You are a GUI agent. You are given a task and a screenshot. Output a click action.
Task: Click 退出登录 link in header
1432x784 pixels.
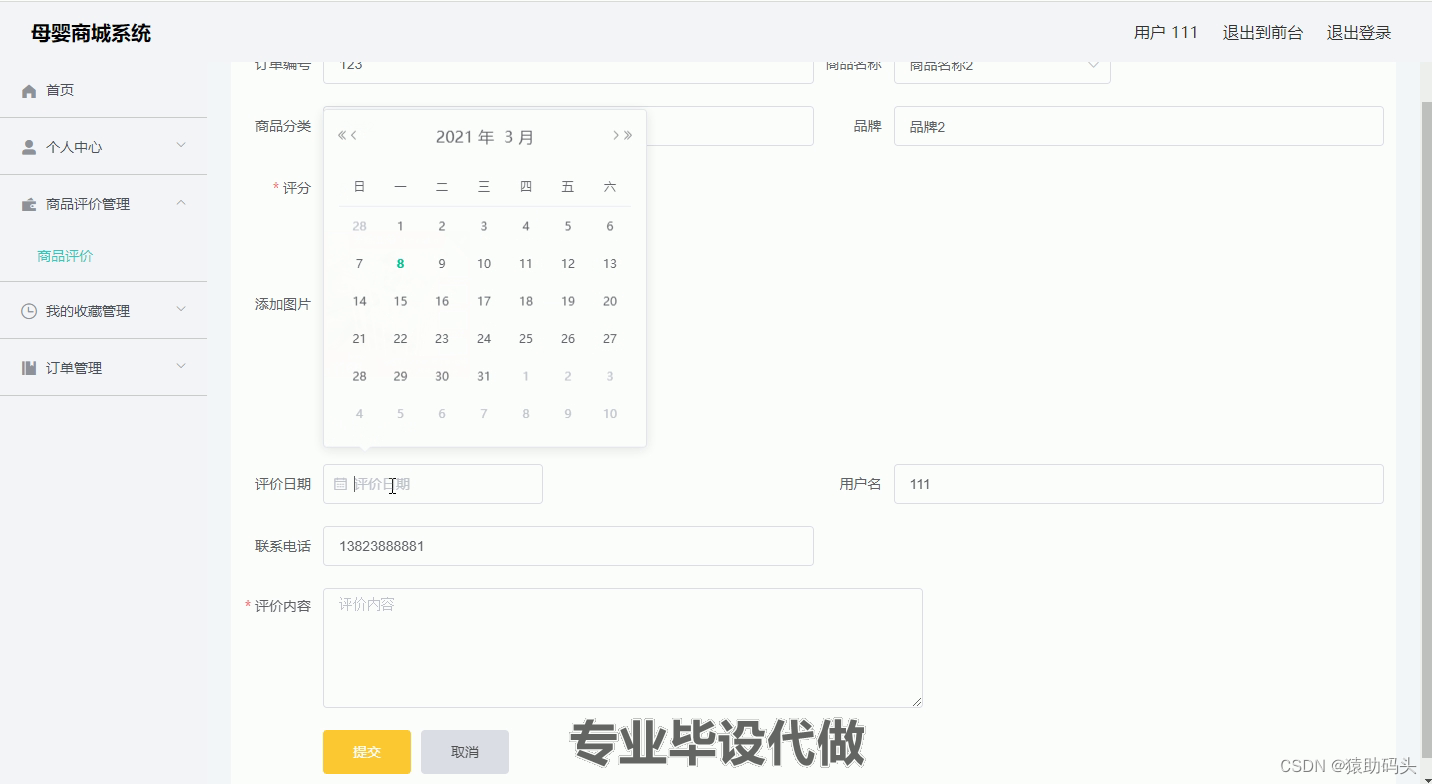[1359, 33]
